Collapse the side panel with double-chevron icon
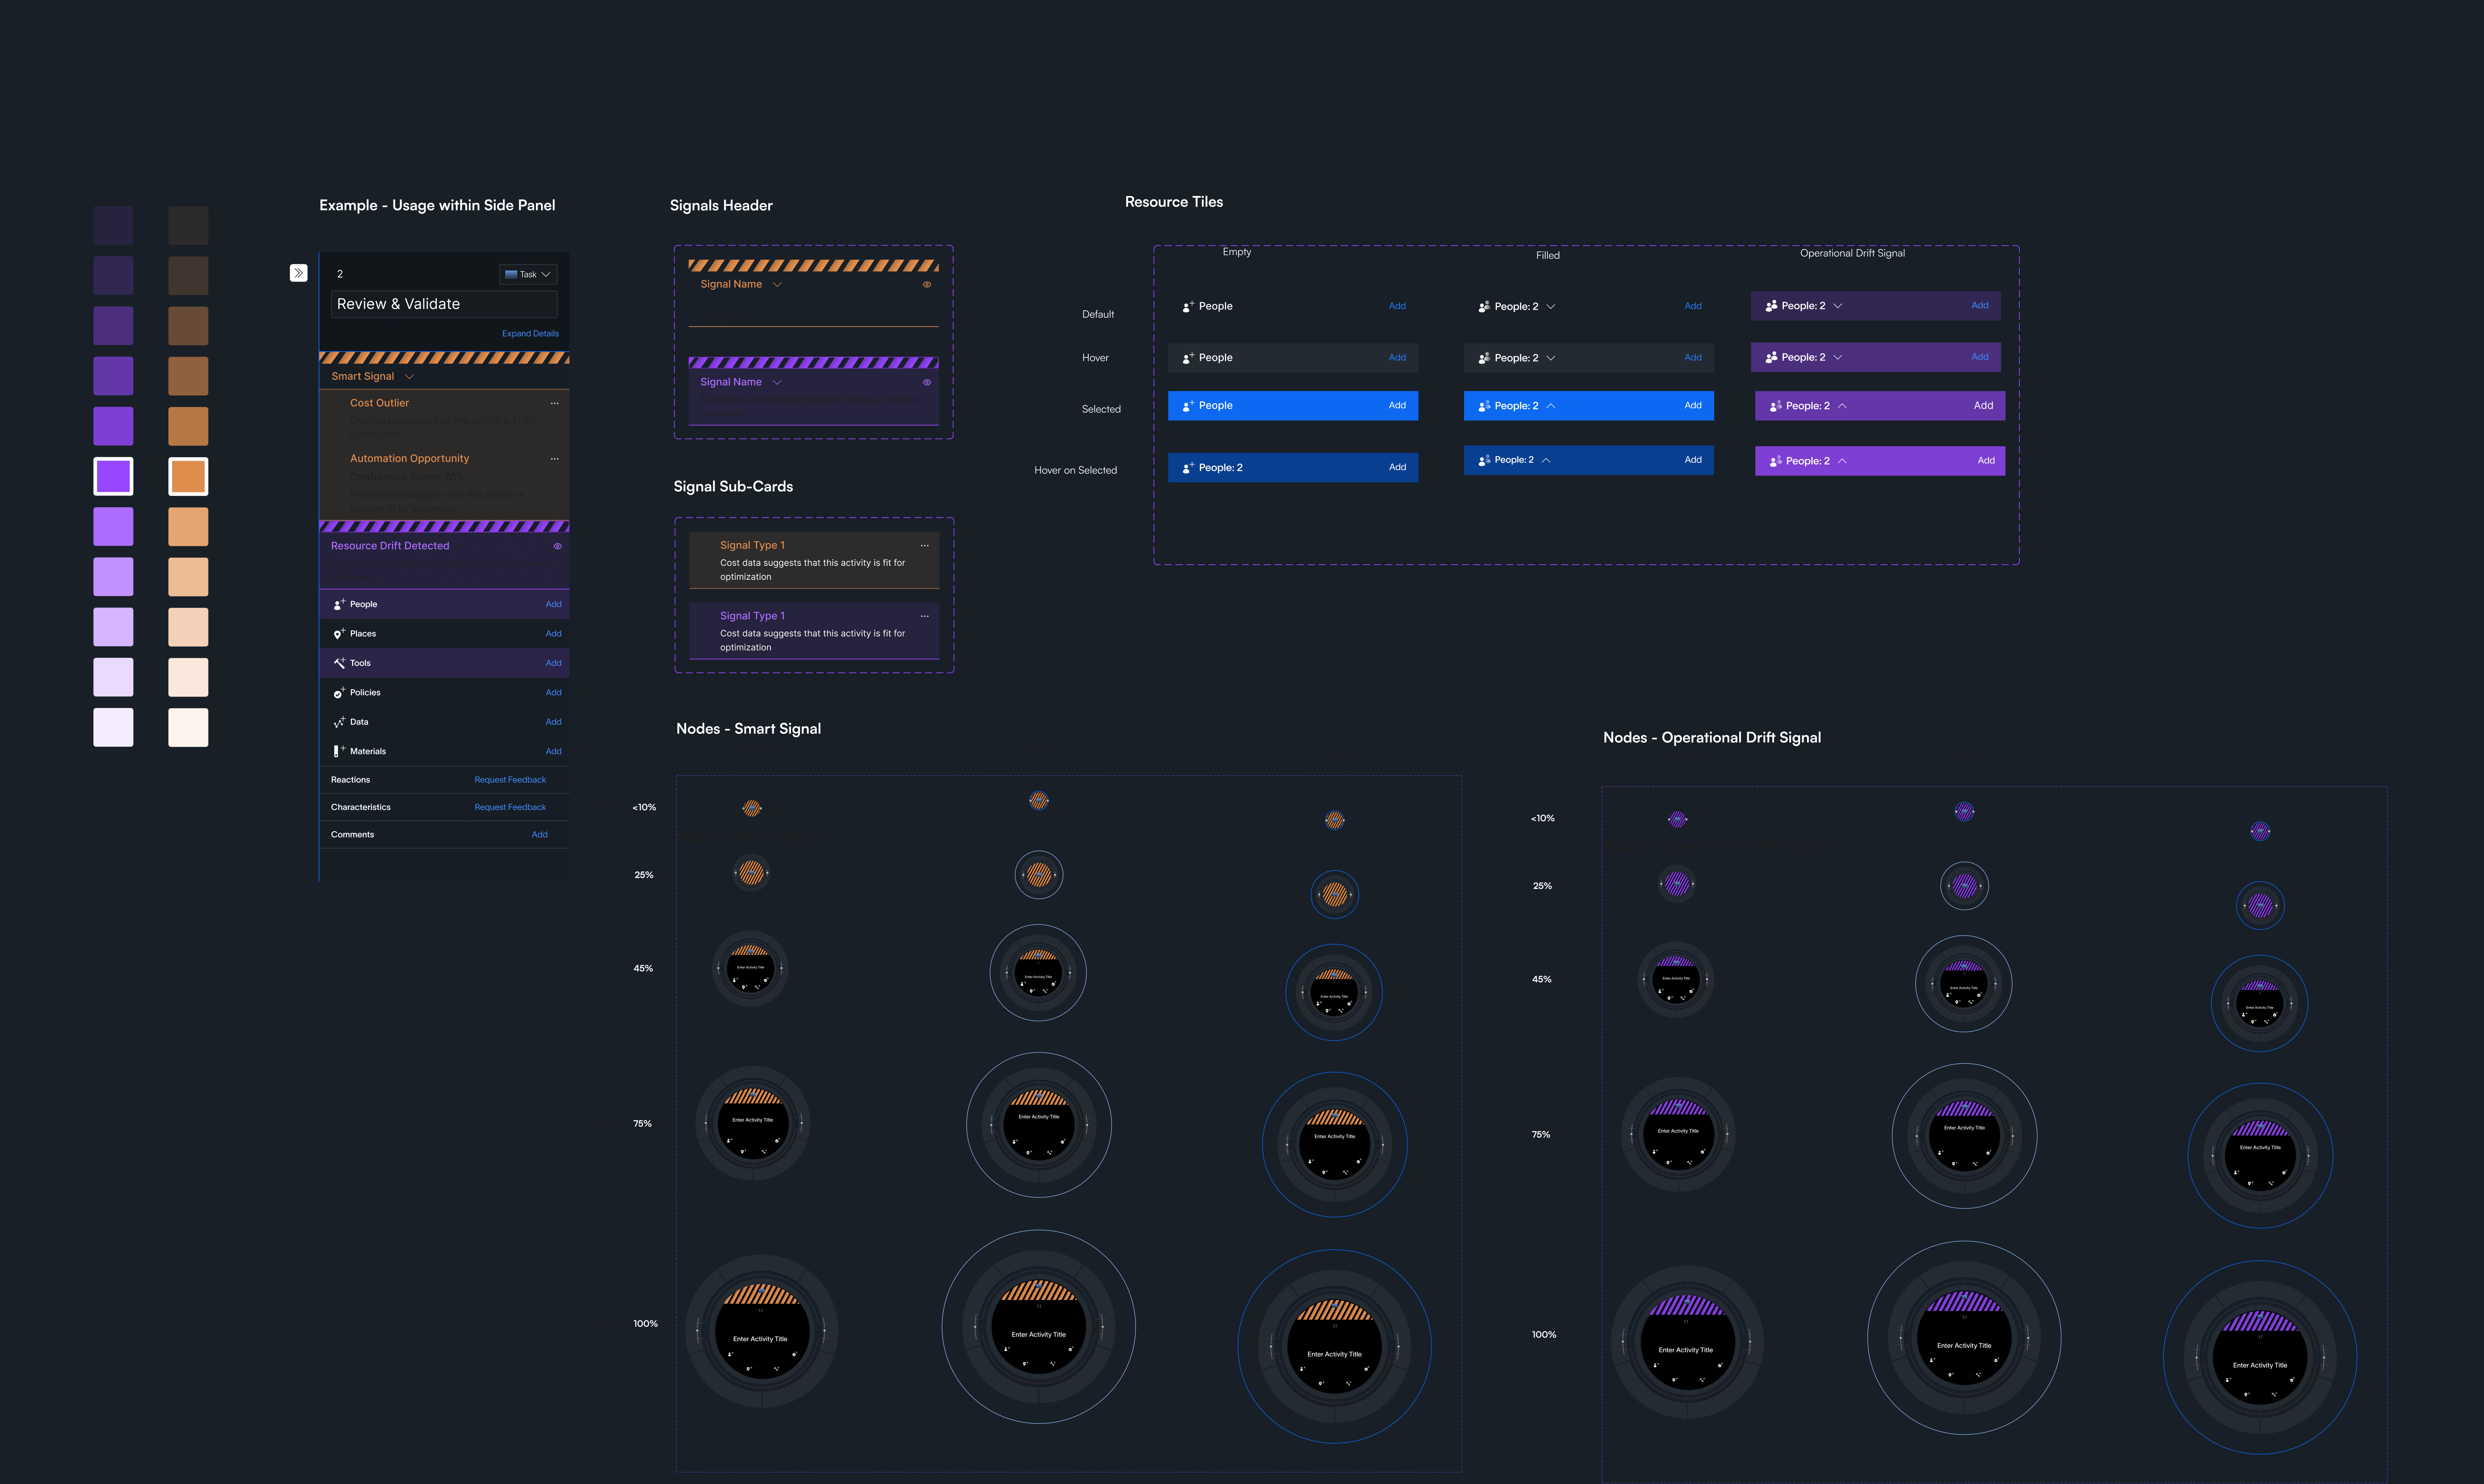The width and height of the screenshot is (2484, 1484). tap(298, 273)
